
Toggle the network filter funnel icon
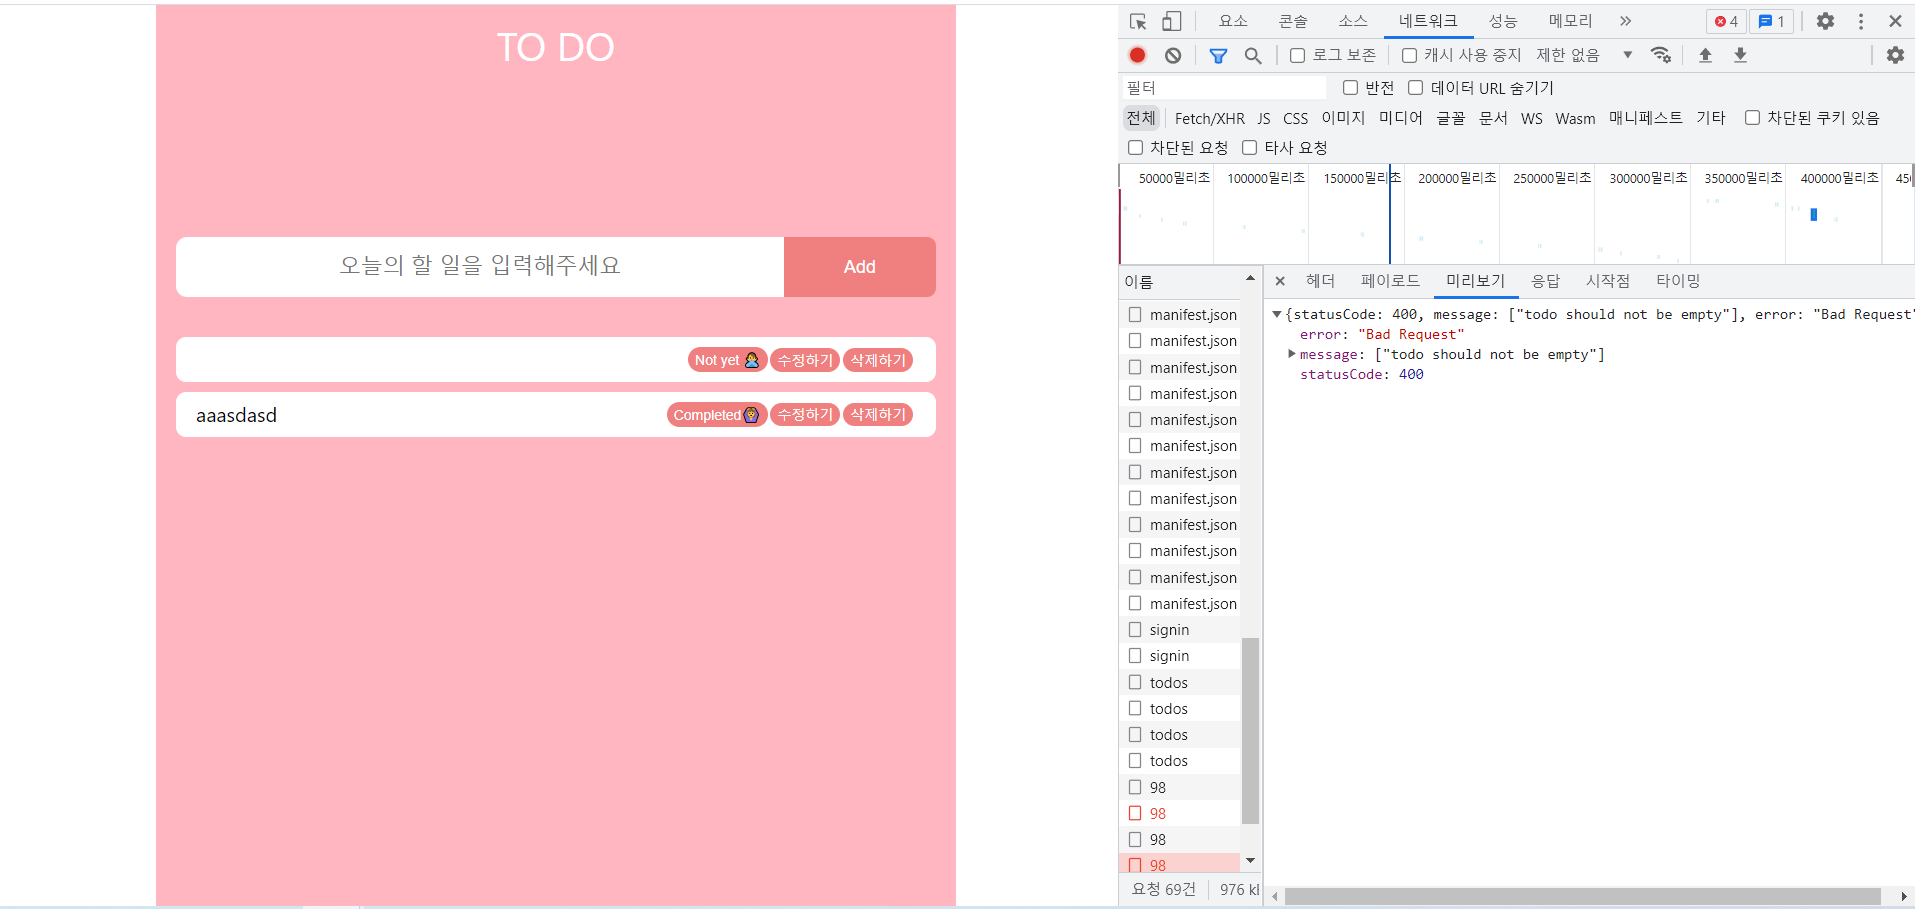1218,55
